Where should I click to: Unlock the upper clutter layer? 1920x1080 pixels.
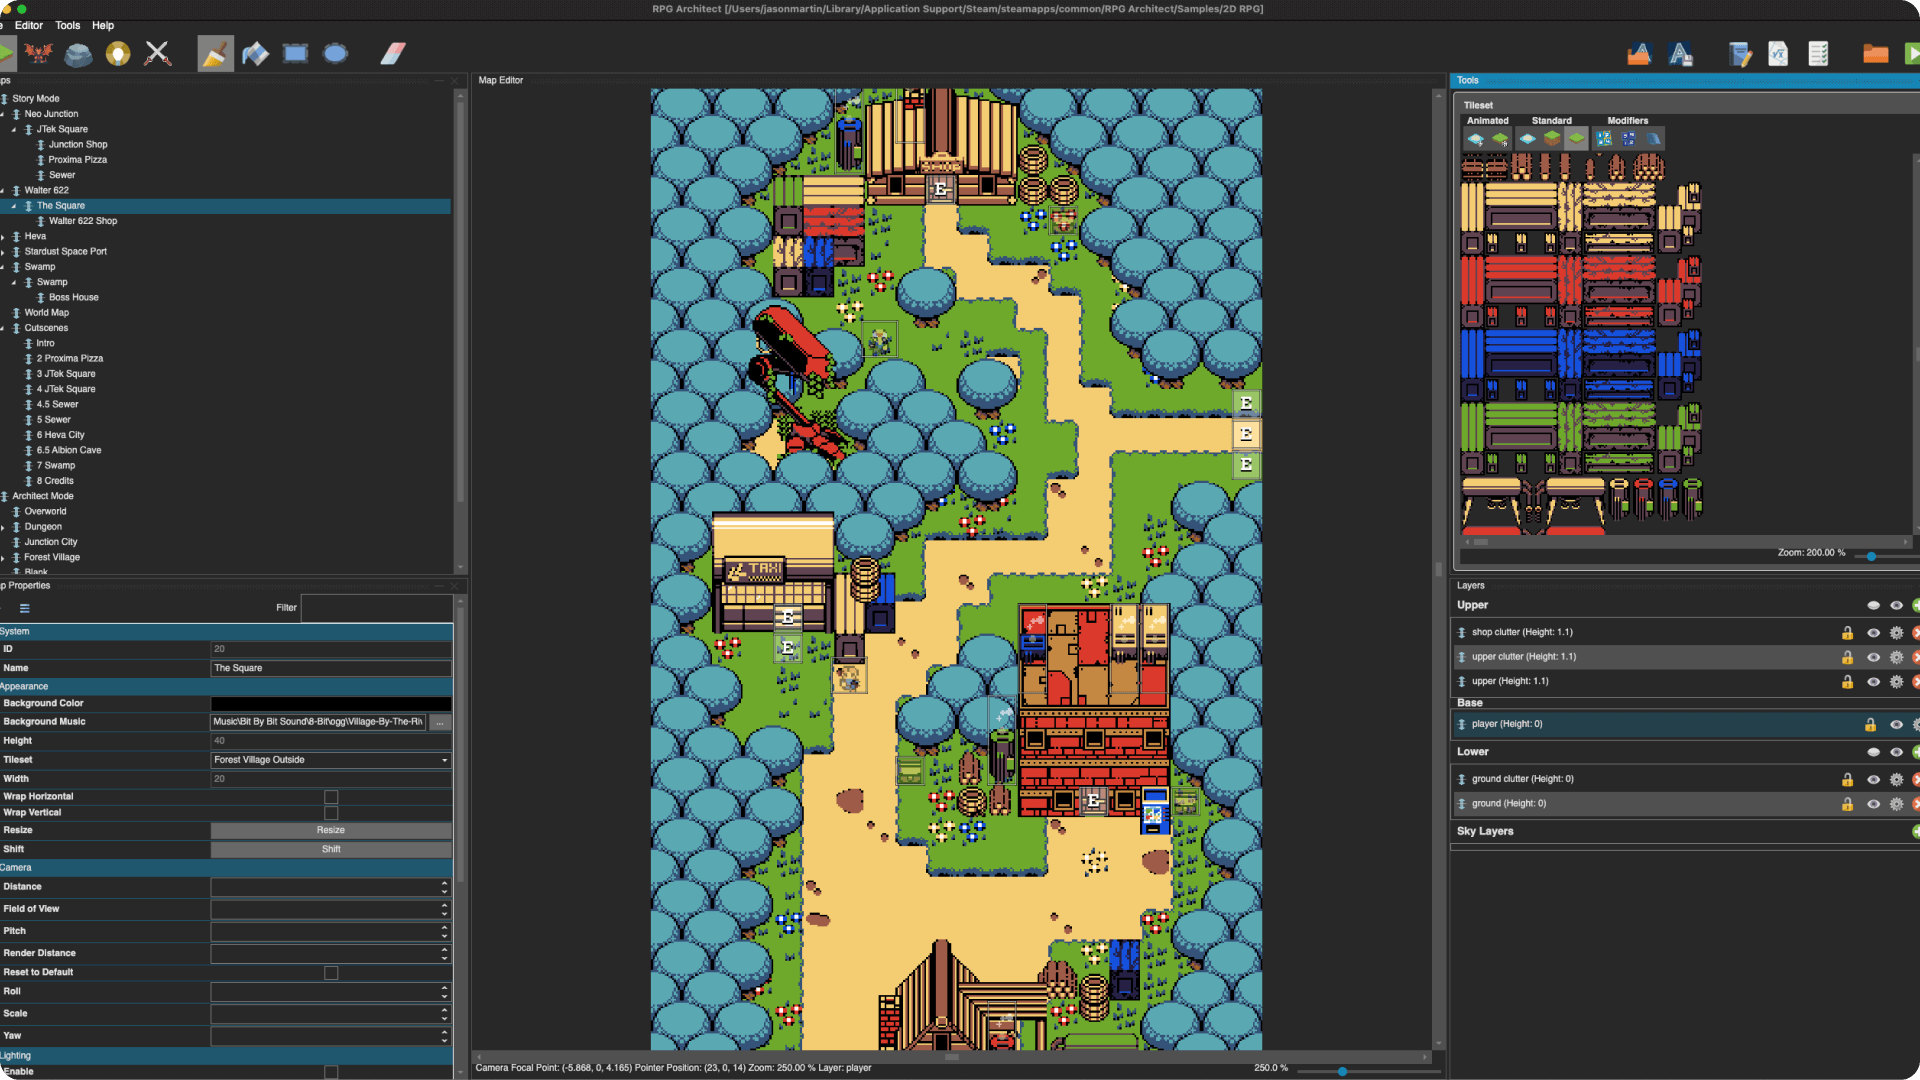[x=1847, y=657]
